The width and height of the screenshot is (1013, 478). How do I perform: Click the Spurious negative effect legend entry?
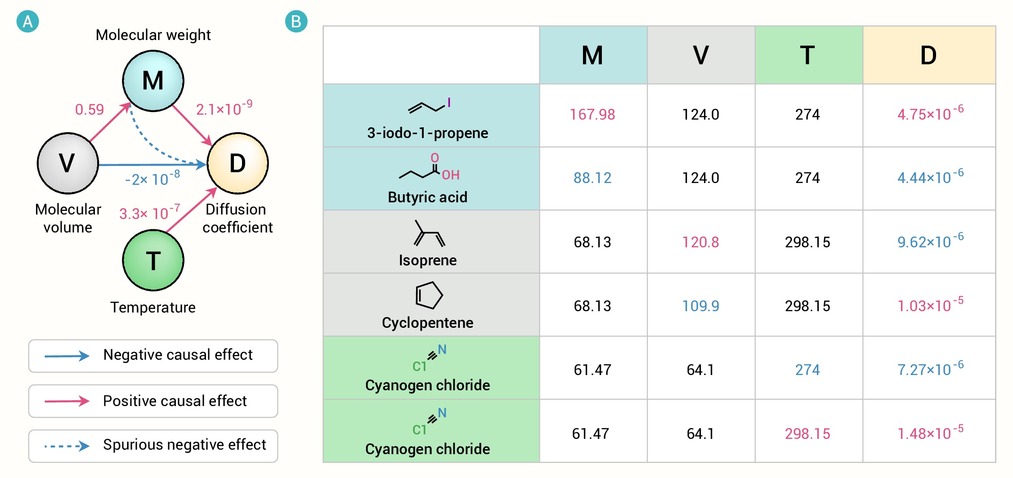tap(153, 446)
